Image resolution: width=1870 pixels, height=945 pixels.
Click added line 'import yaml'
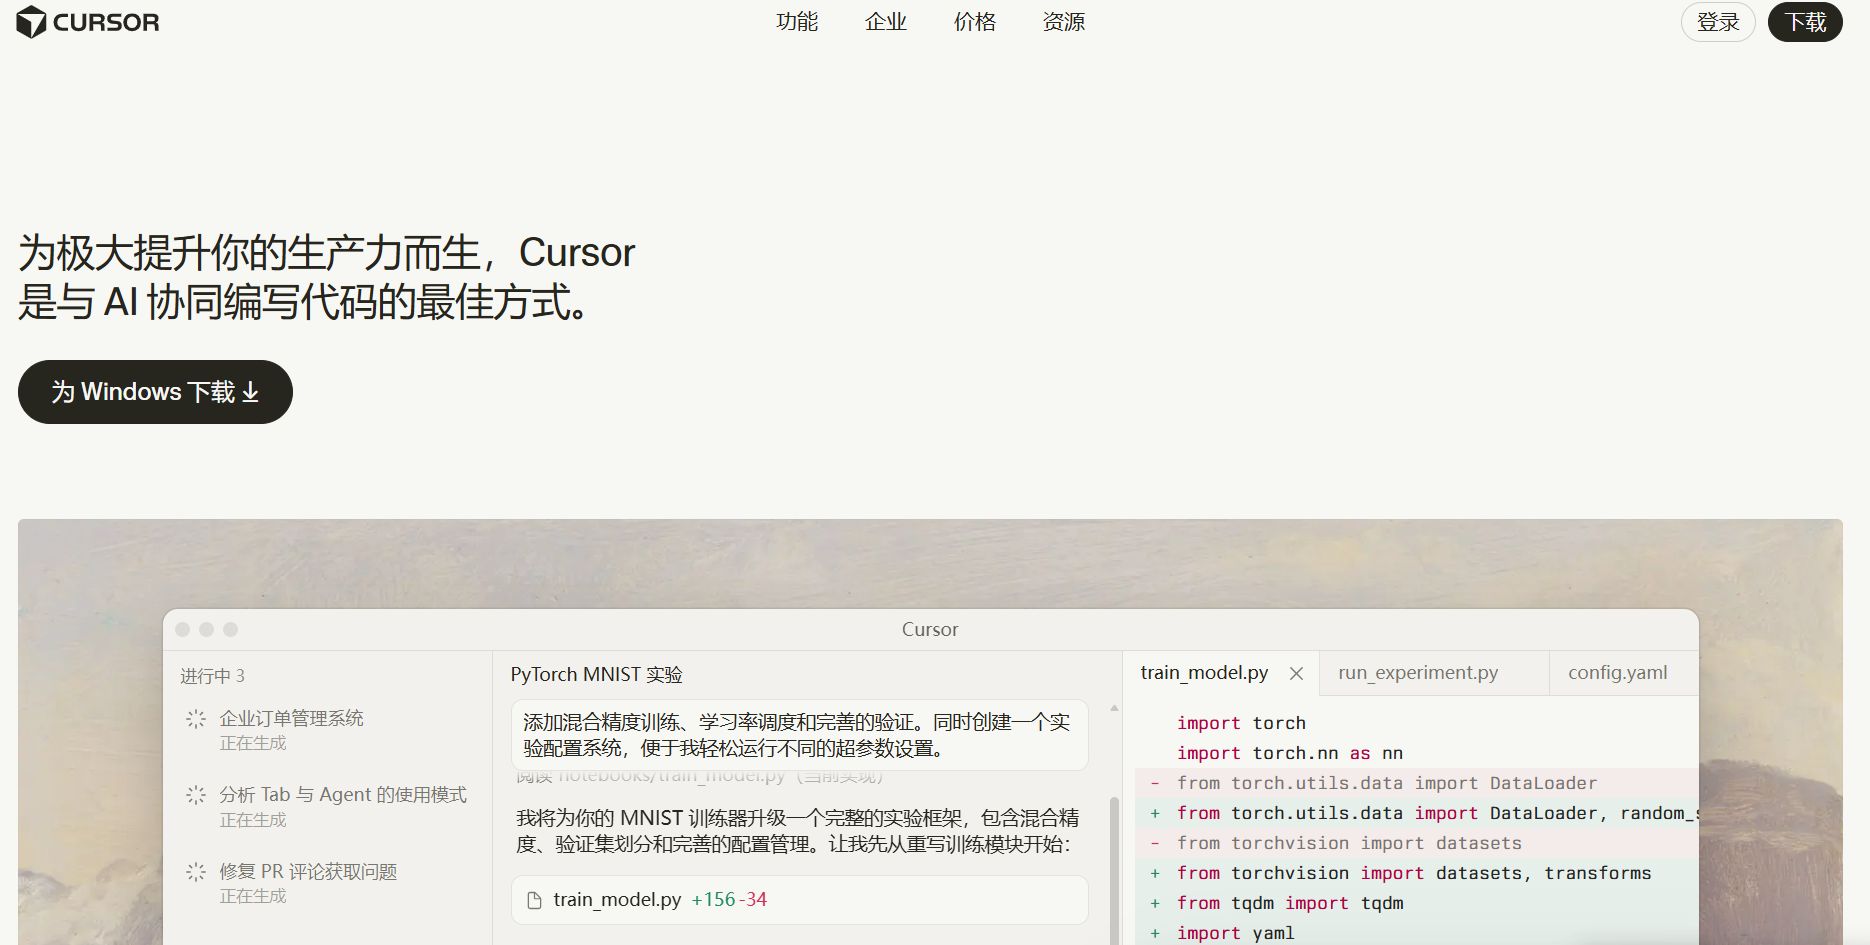(1235, 933)
